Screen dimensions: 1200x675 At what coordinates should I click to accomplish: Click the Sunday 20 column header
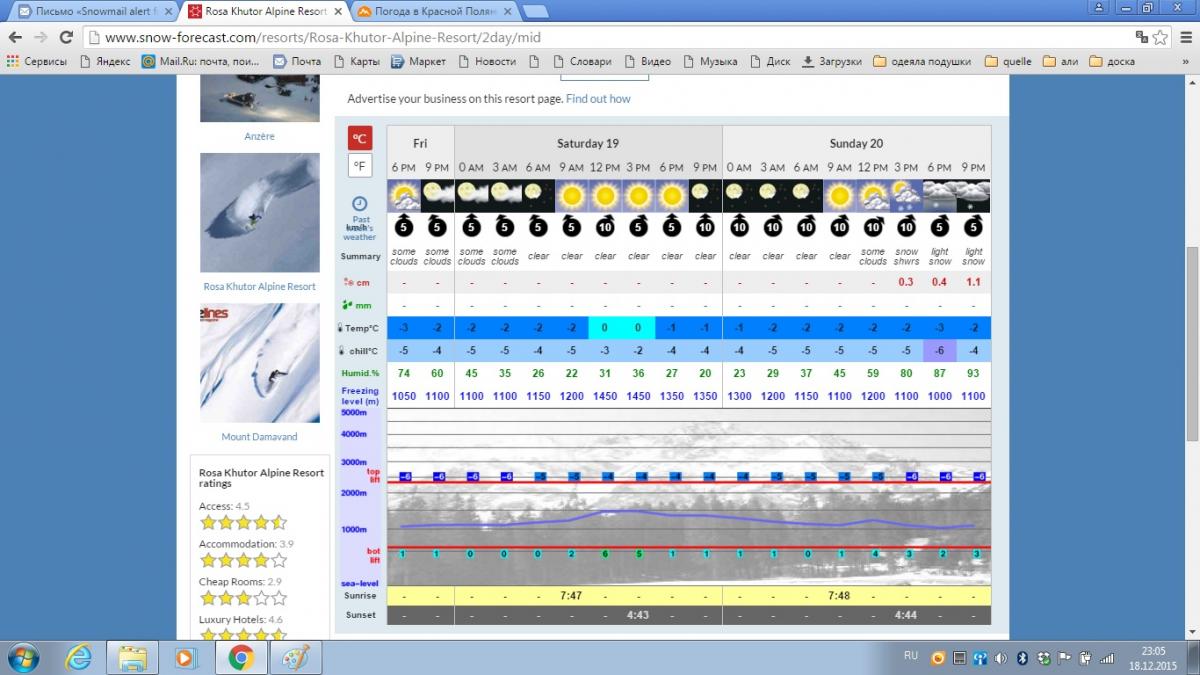coord(856,143)
